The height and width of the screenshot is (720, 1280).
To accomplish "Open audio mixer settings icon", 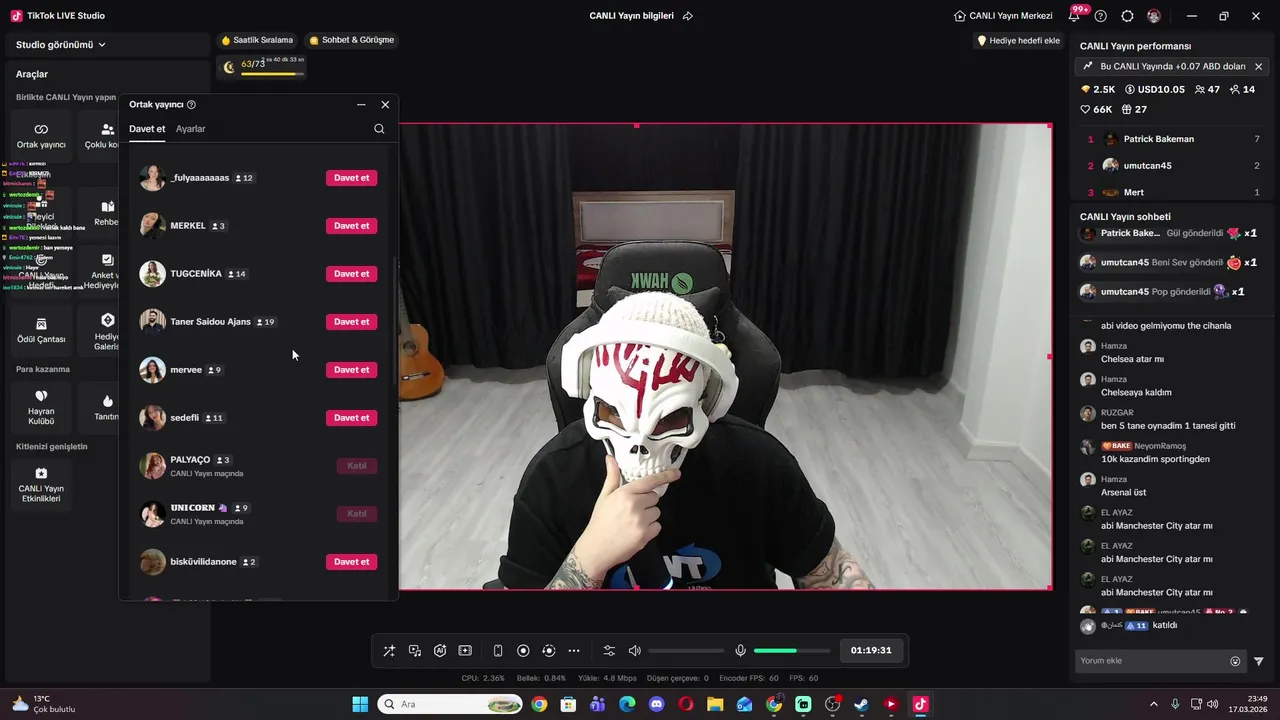I will coord(609,651).
